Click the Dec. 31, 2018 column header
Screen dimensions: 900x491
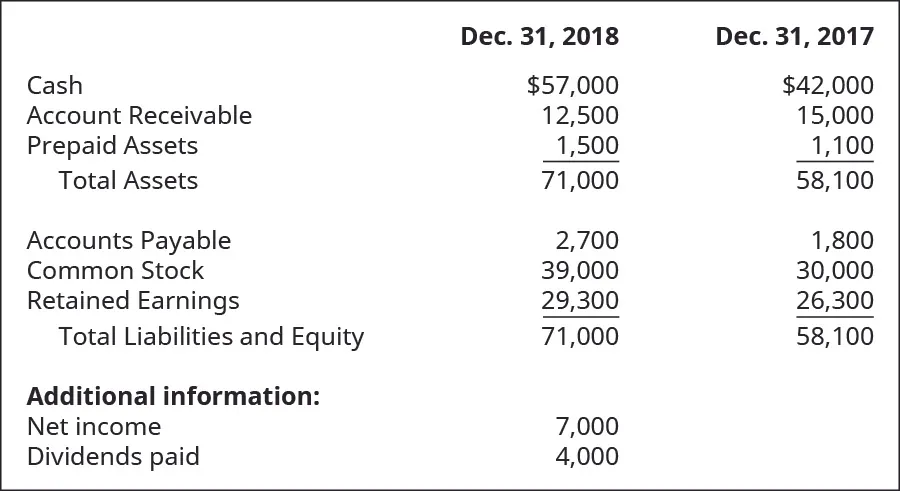tap(539, 37)
